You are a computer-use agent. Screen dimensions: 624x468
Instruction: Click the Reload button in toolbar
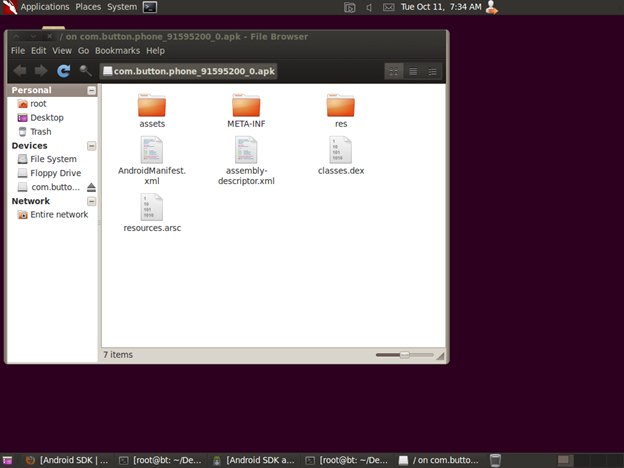click(63, 71)
